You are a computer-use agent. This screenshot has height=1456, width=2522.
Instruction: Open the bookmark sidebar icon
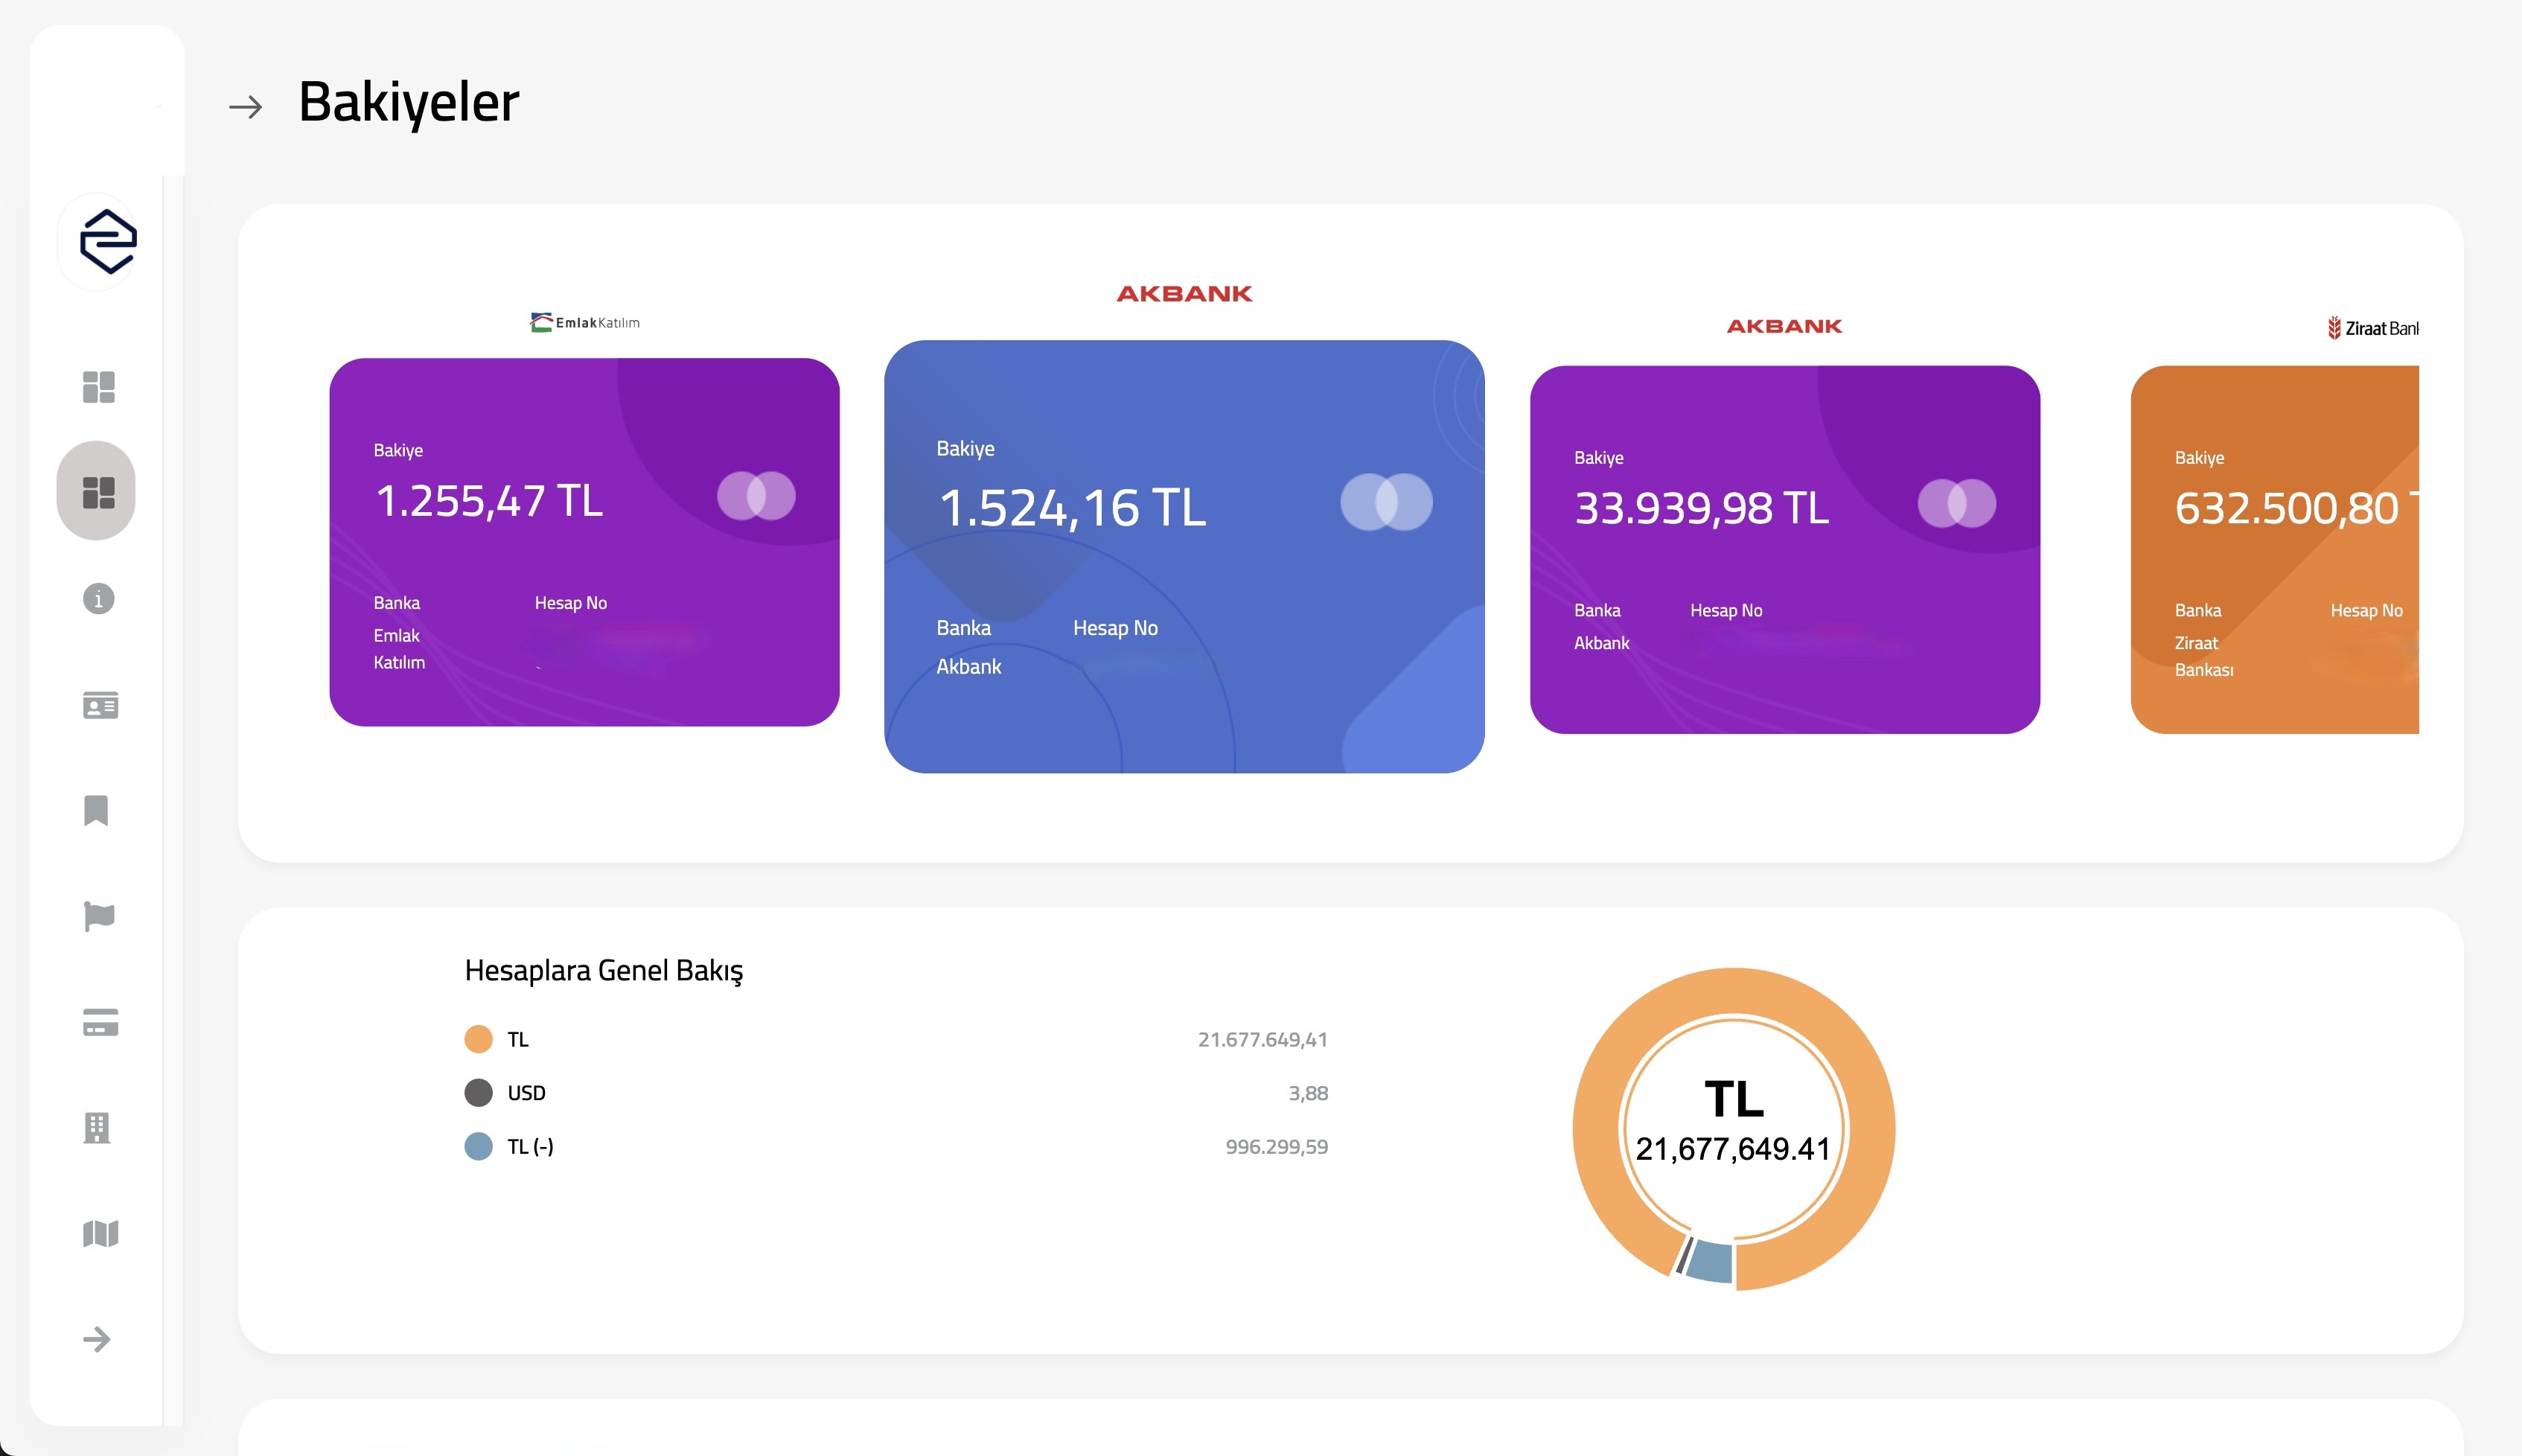click(x=96, y=810)
